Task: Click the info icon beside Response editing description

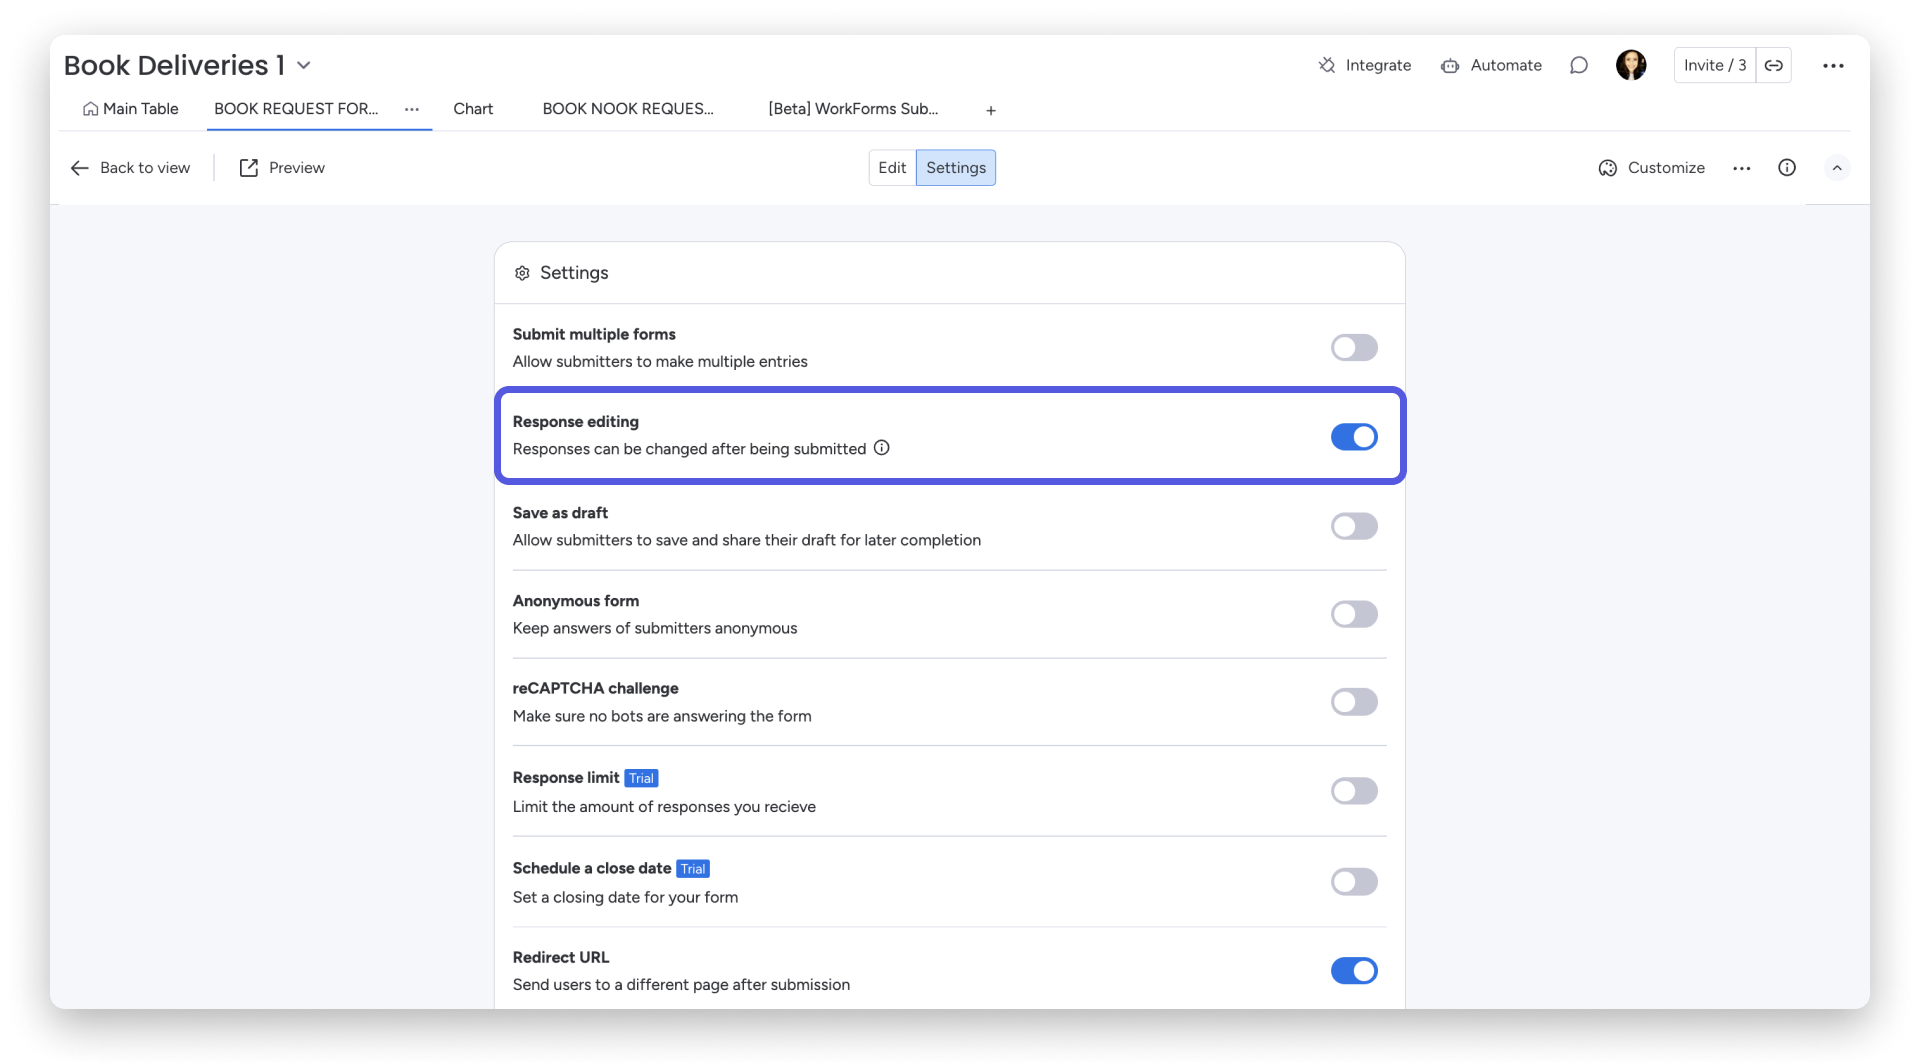Action: tap(881, 448)
